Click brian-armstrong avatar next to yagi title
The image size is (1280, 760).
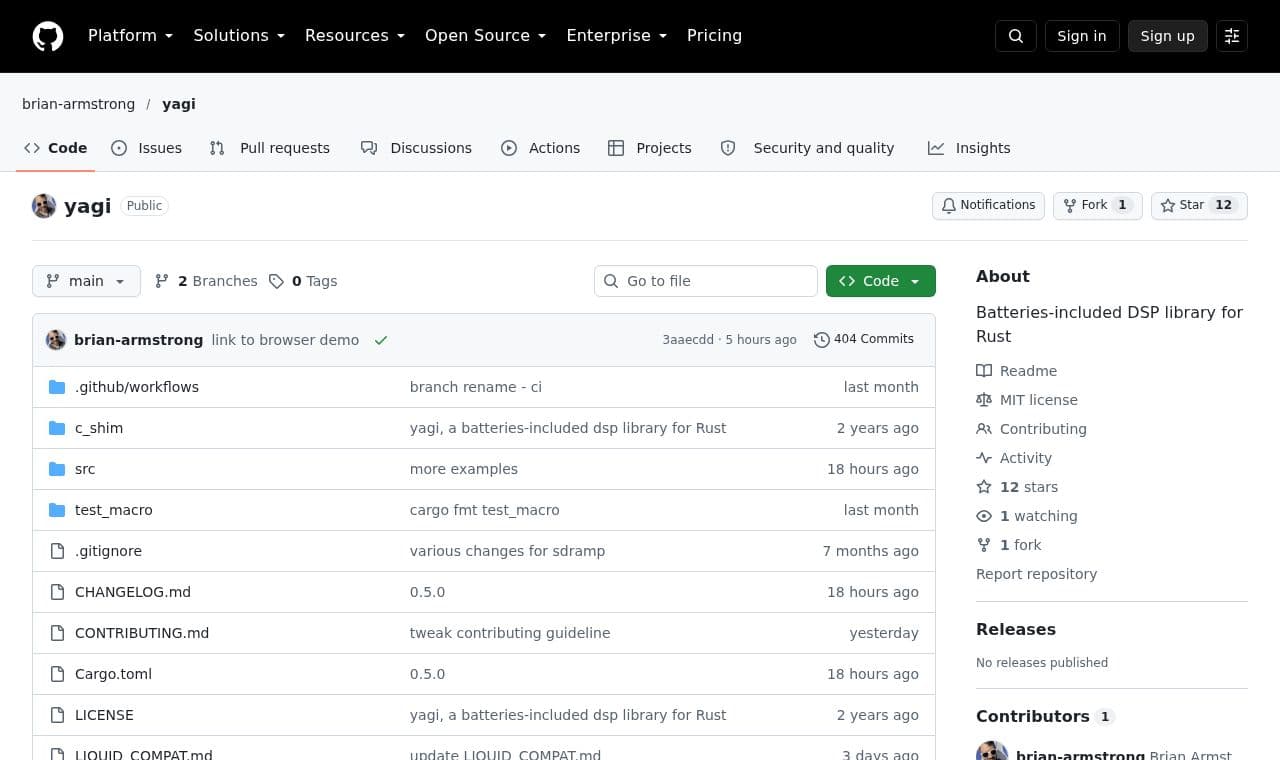44,206
